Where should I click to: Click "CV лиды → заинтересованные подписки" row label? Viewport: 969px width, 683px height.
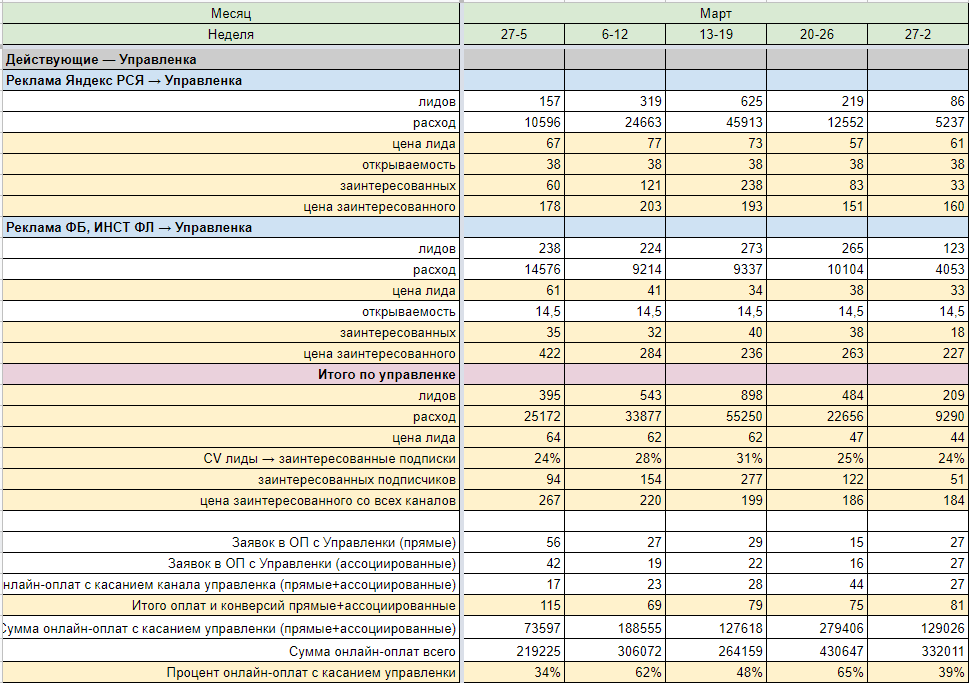pos(329,458)
